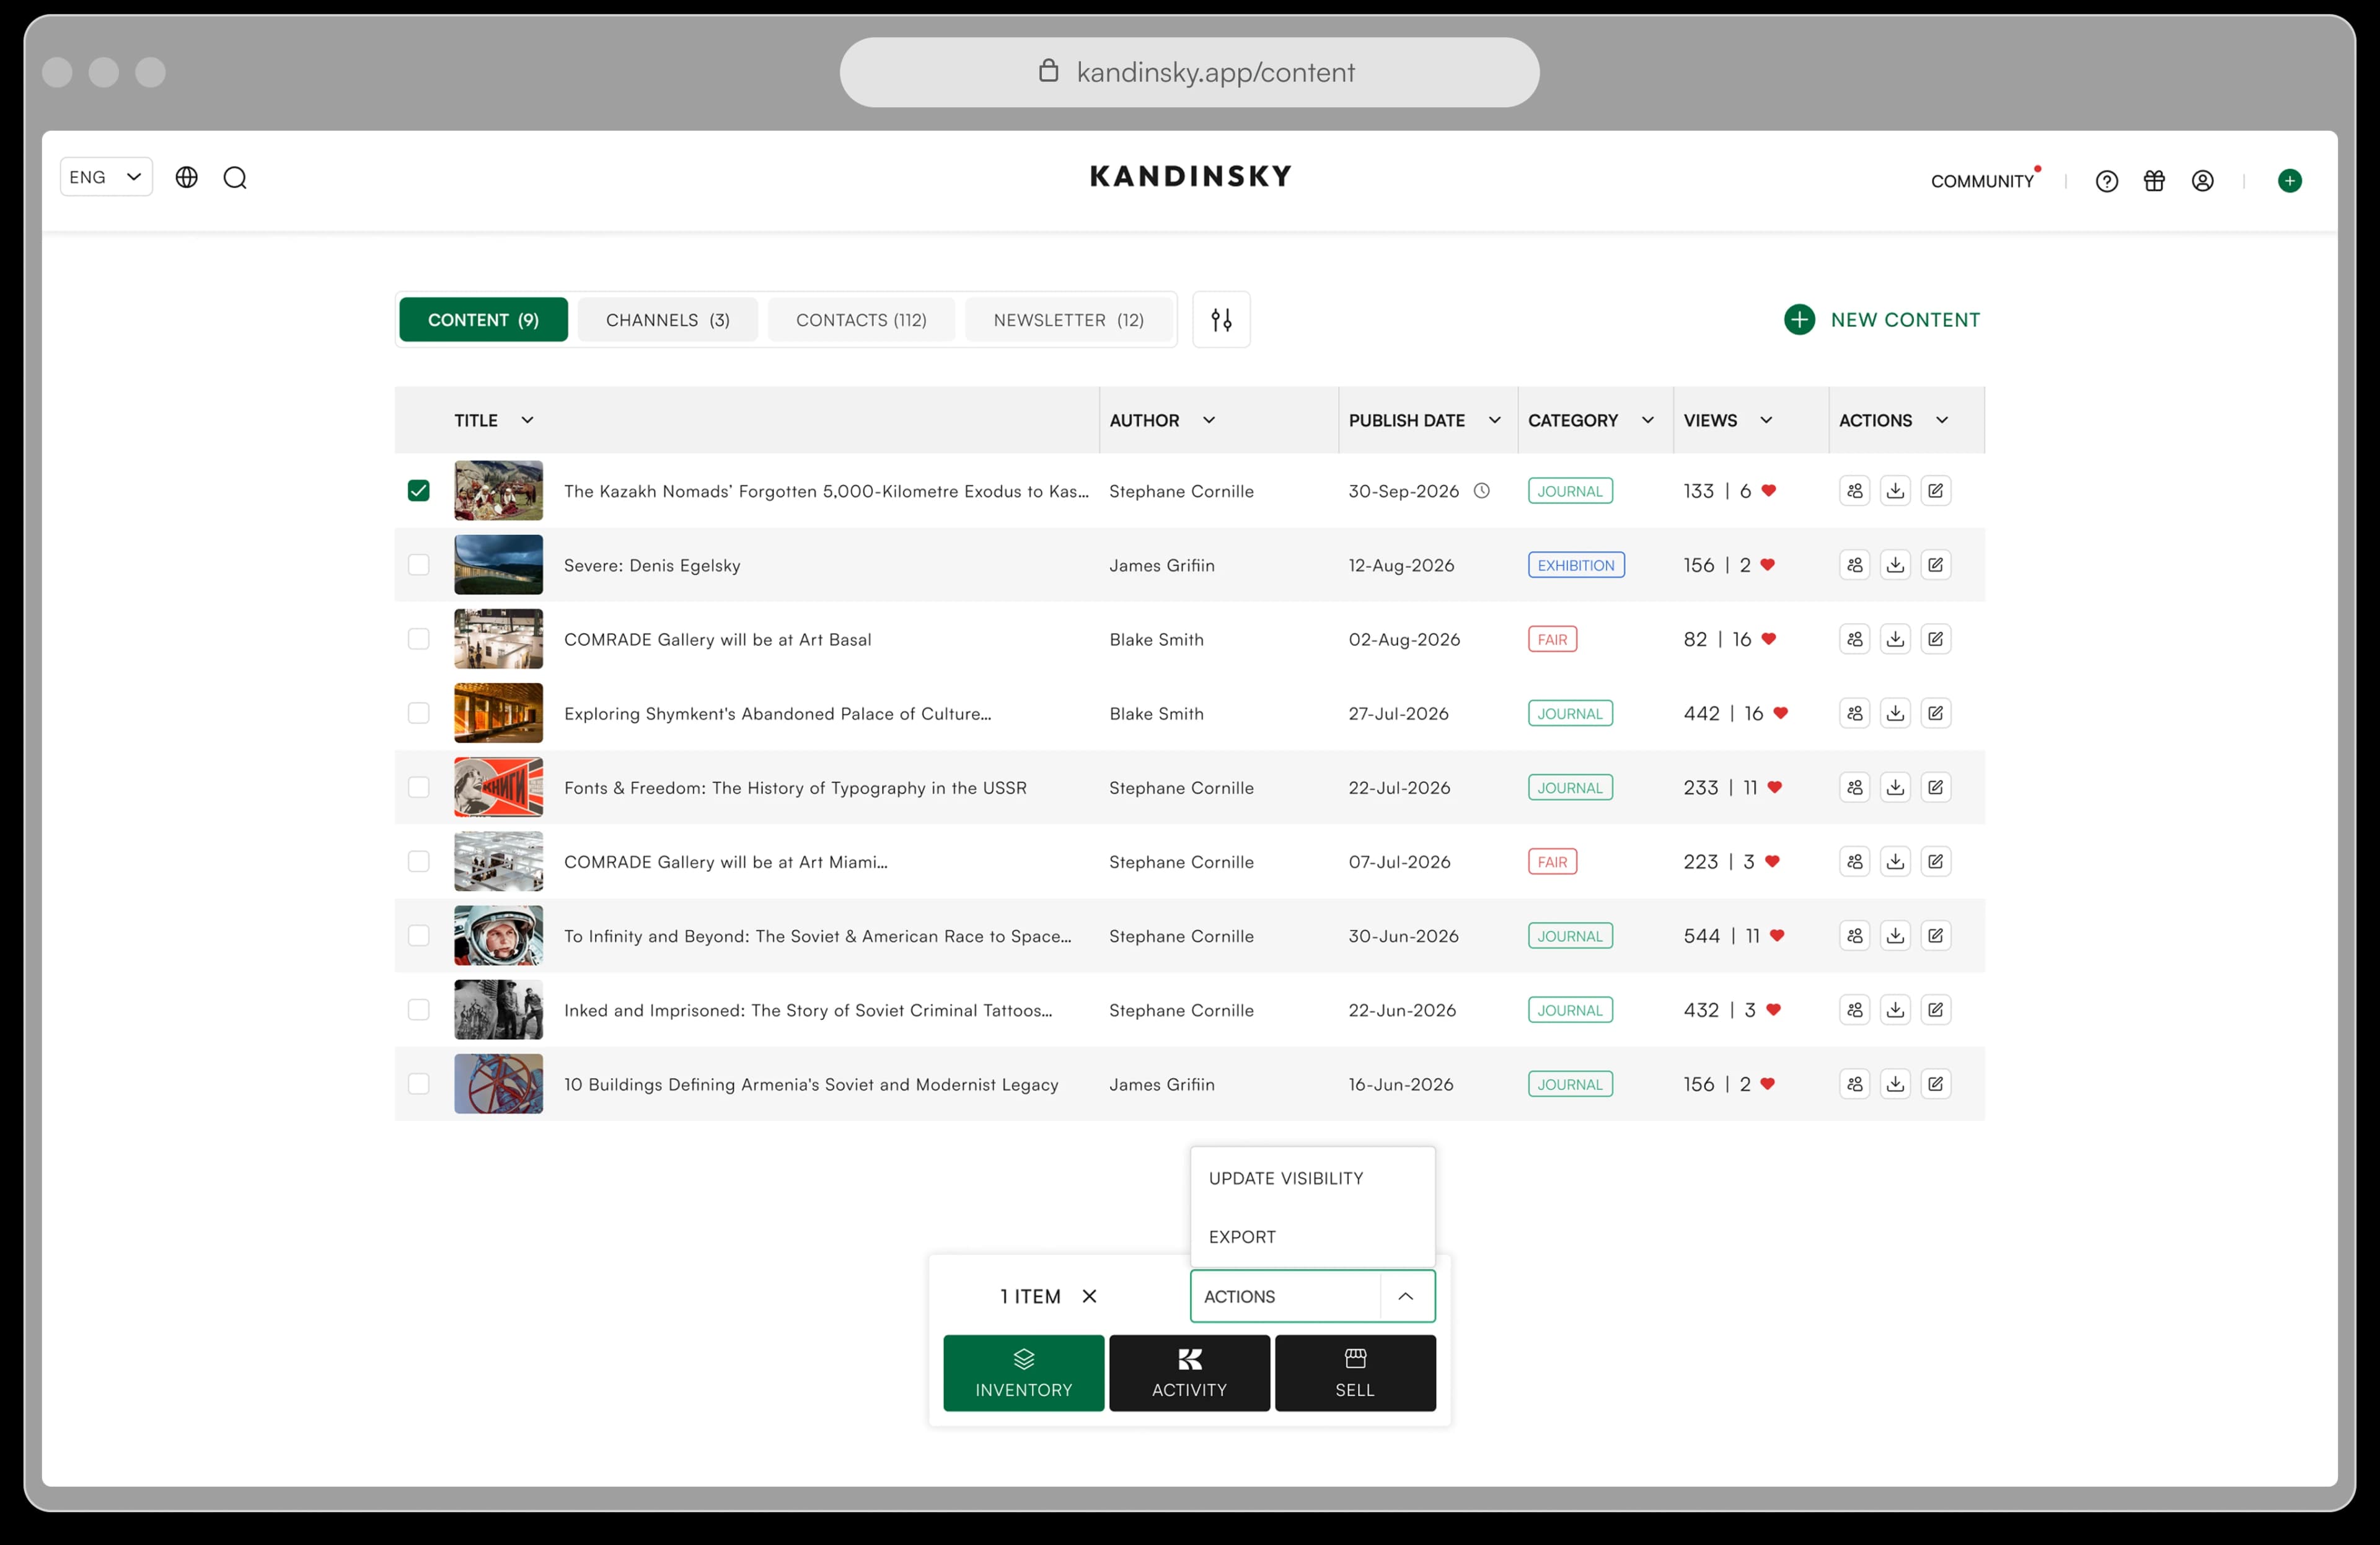
Task: Download the Kazakh Nomads article
Action: coord(1895,491)
